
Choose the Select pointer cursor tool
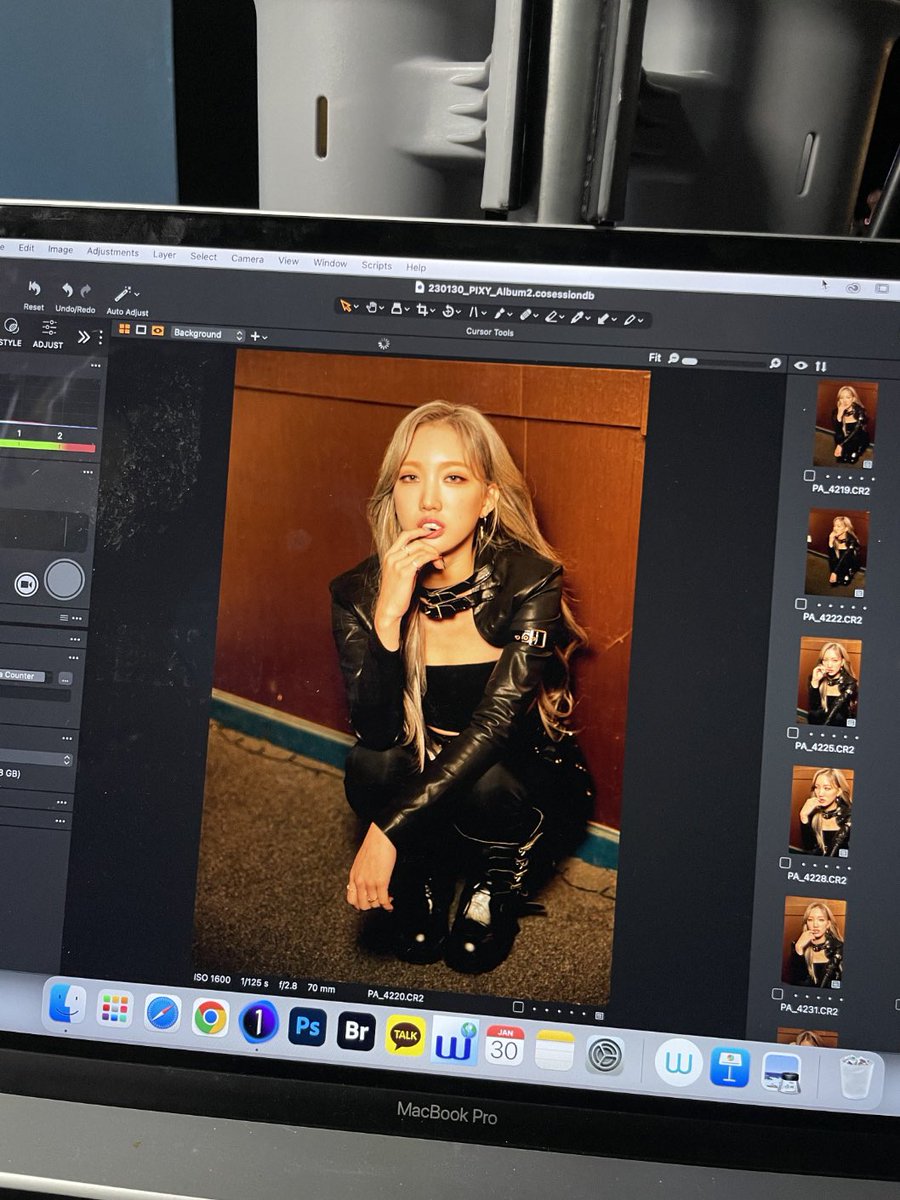tap(347, 306)
